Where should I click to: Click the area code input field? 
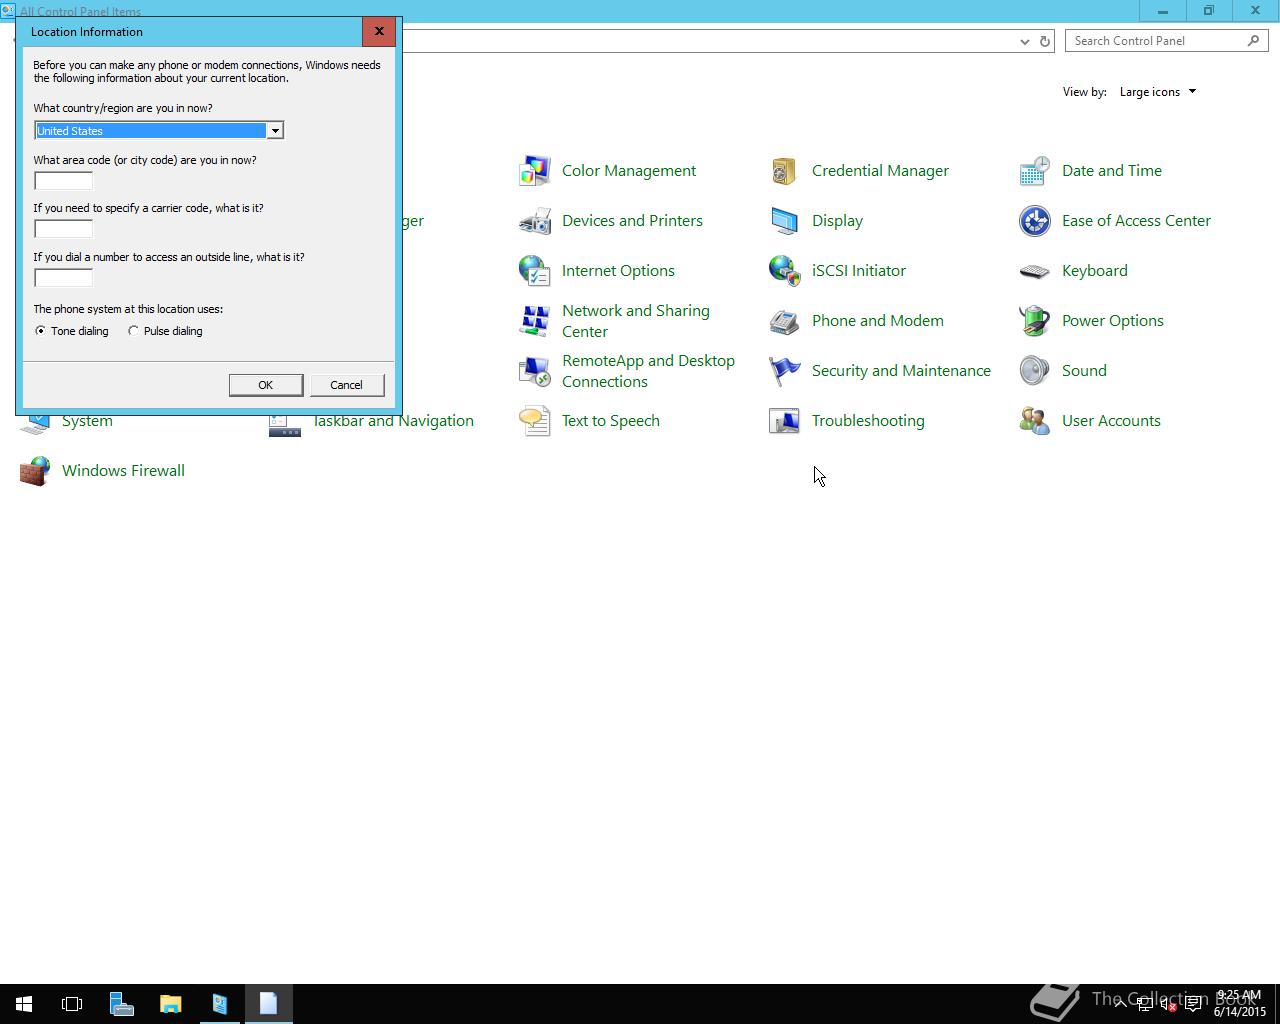tap(63, 181)
